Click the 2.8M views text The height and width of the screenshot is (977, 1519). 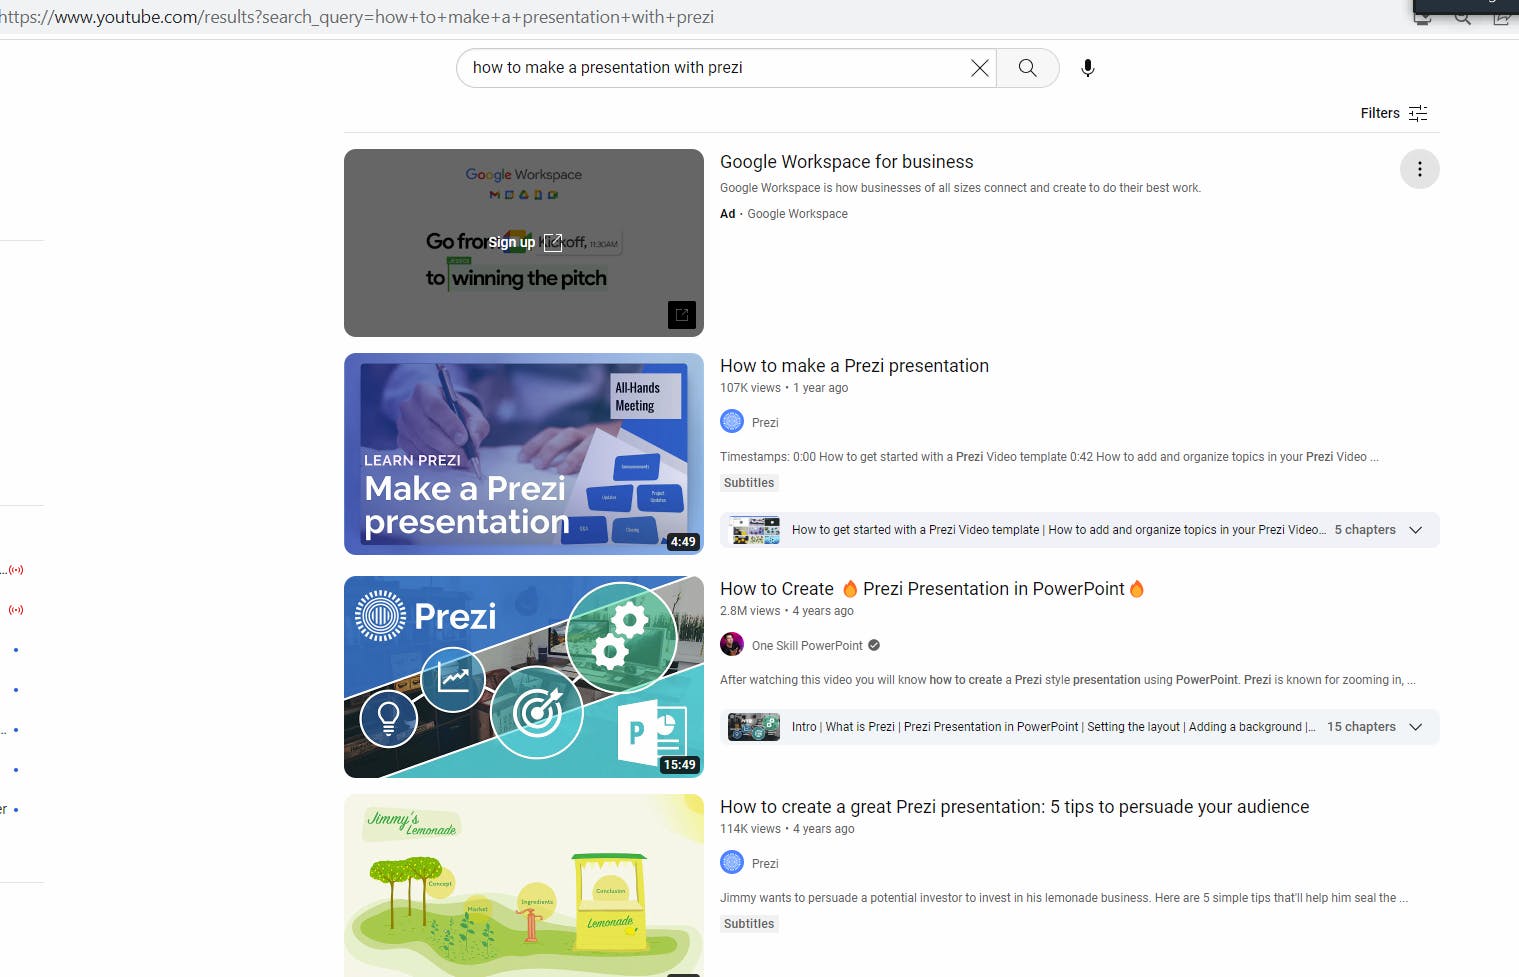(750, 611)
